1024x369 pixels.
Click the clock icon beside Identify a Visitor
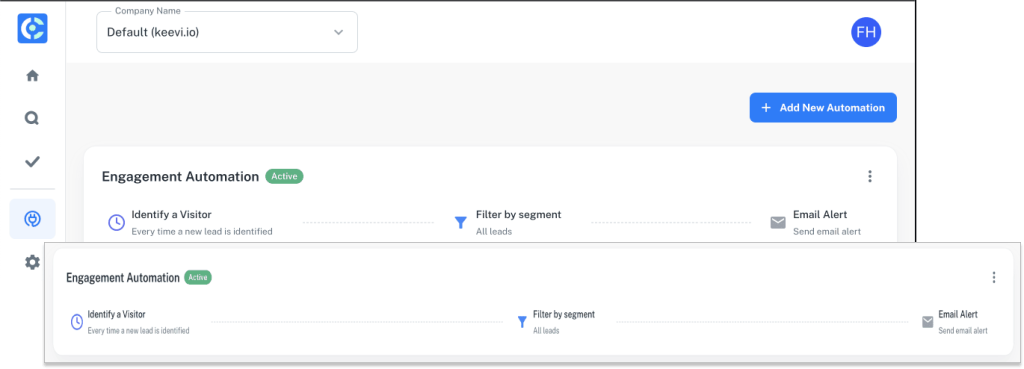tap(116, 222)
